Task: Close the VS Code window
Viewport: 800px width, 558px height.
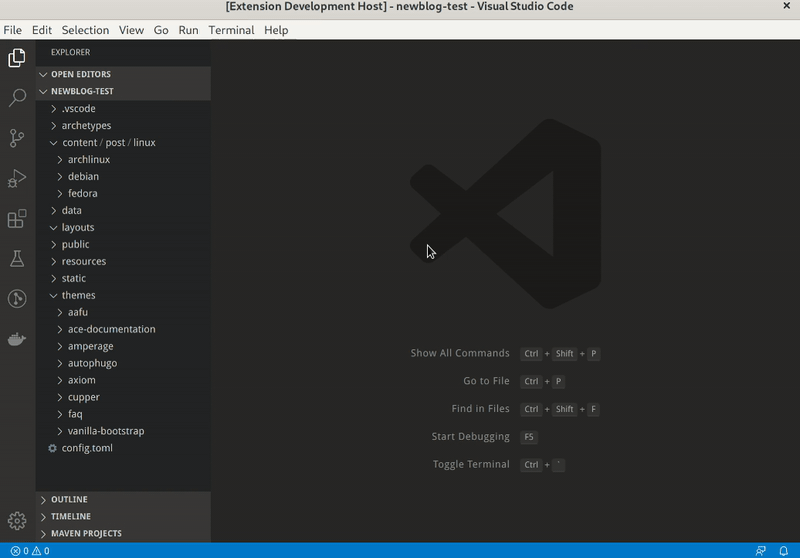Action: point(787,6)
